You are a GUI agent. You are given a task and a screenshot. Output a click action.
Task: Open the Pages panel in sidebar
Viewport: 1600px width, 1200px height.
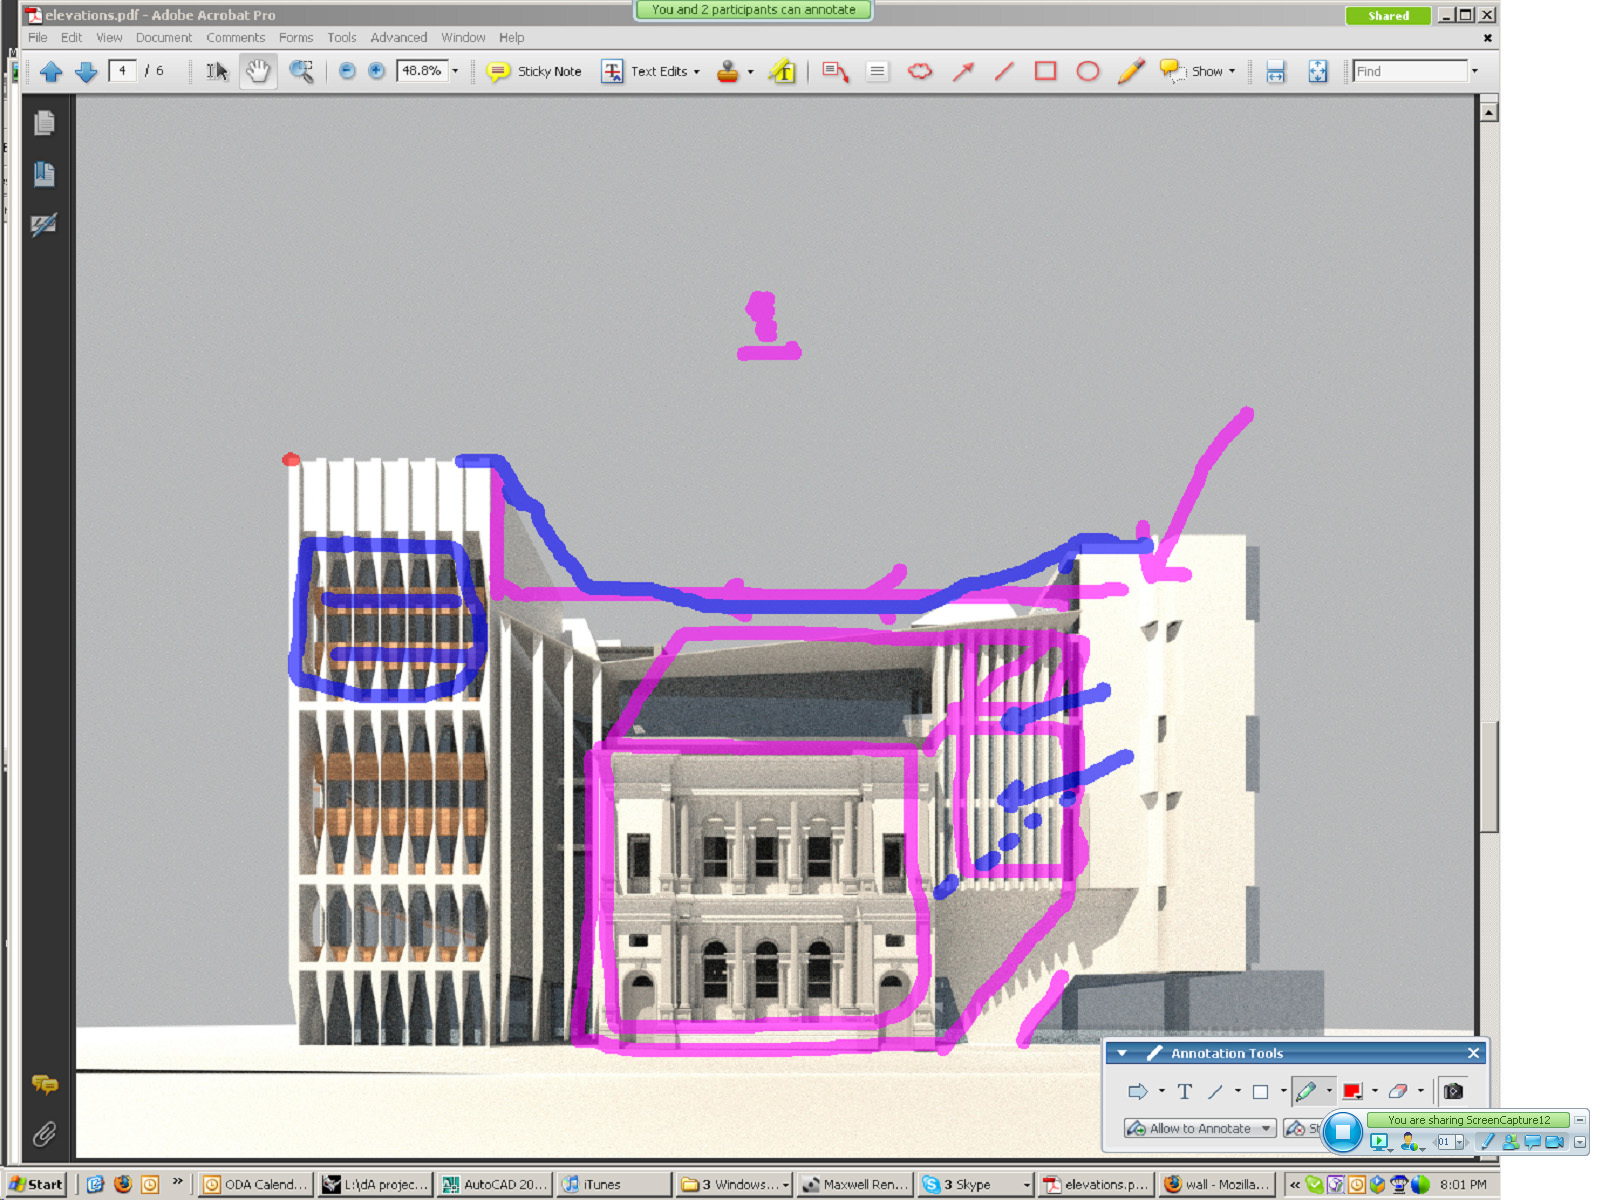tap(44, 123)
